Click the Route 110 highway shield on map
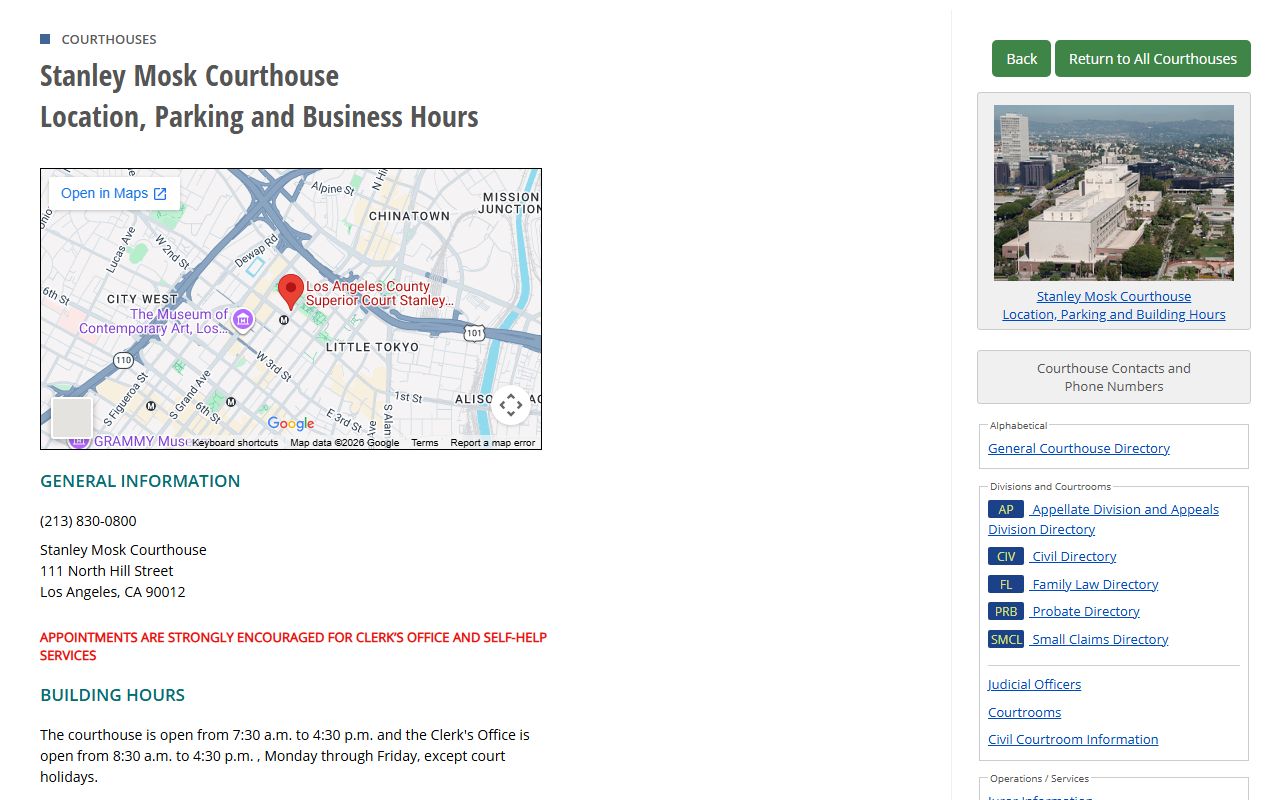 pos(123,359)
